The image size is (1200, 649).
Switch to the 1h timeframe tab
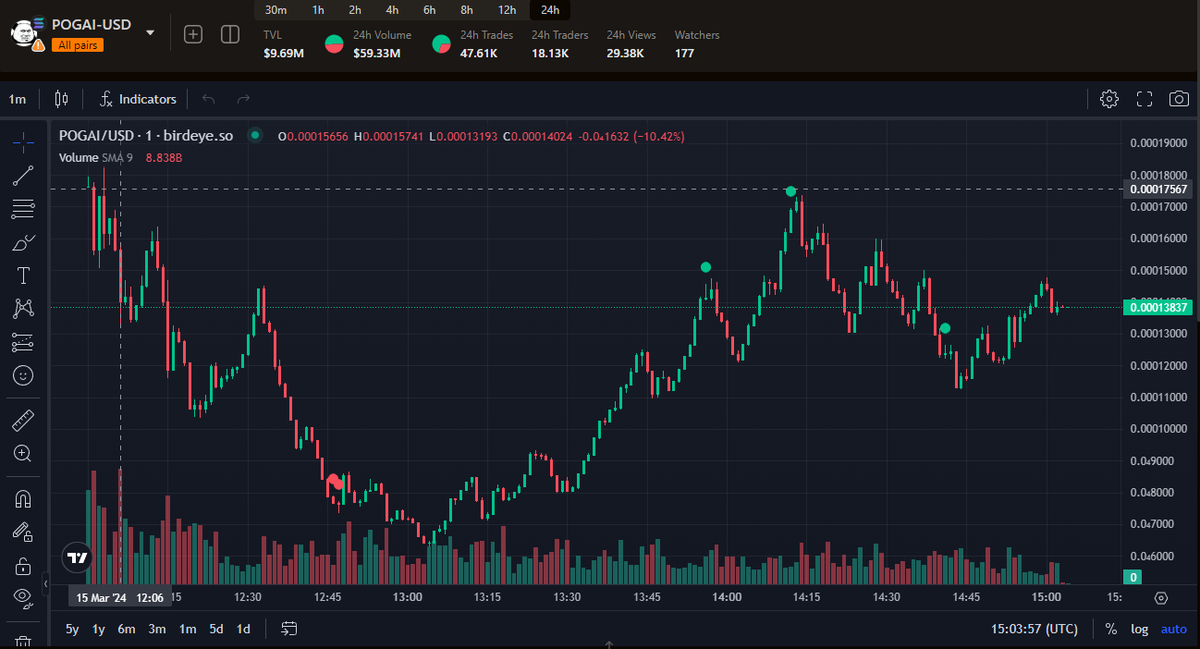tap(318, 9)
